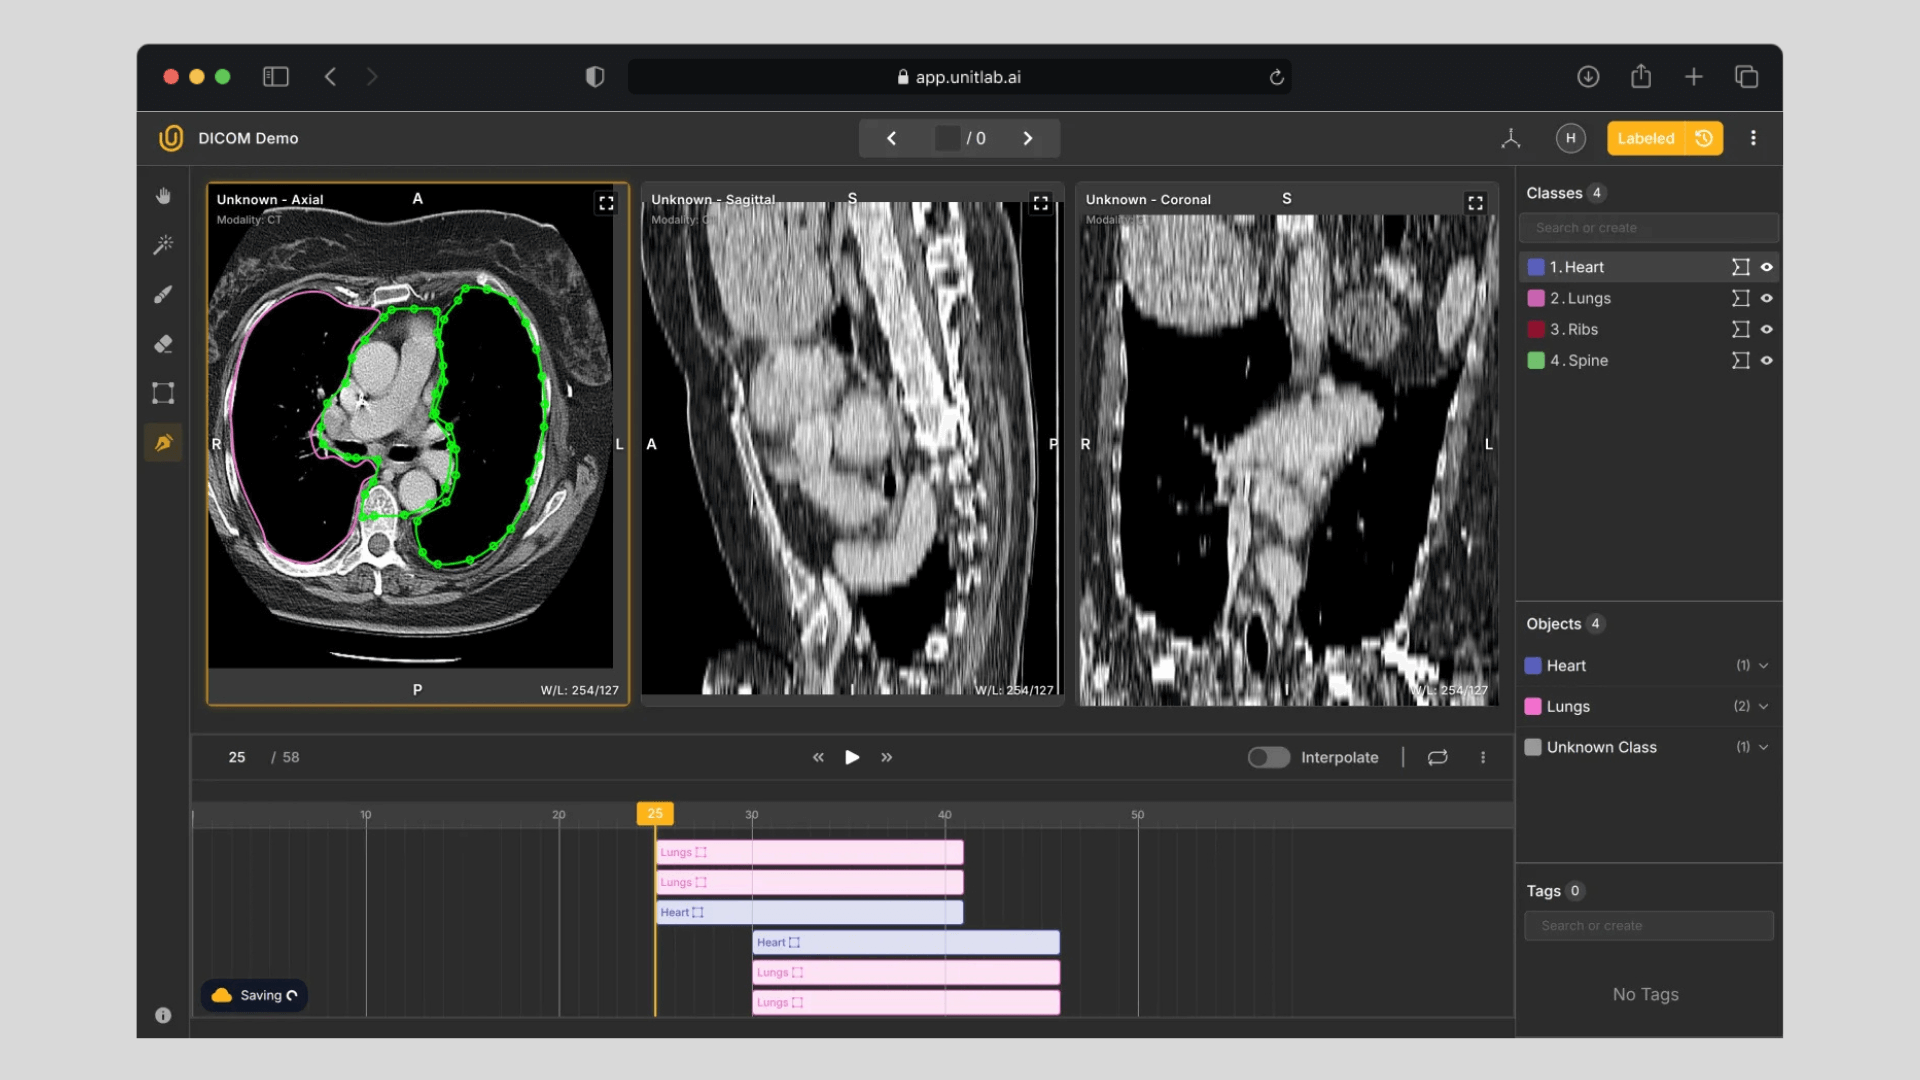
Task: Open the playback options menu beside Interpolate
Action: (x=1483, y=757)
